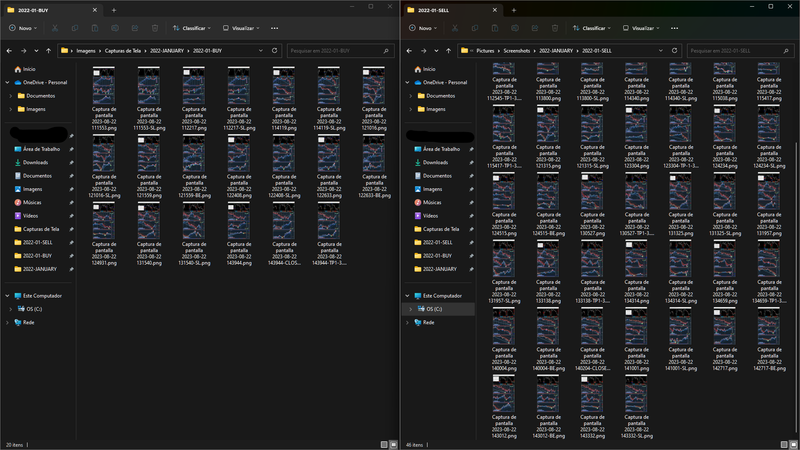800x450 pixels.
Task: Open the three-dots menu in the 2022-01-BUY toolbar
Action: pos(274,28)
